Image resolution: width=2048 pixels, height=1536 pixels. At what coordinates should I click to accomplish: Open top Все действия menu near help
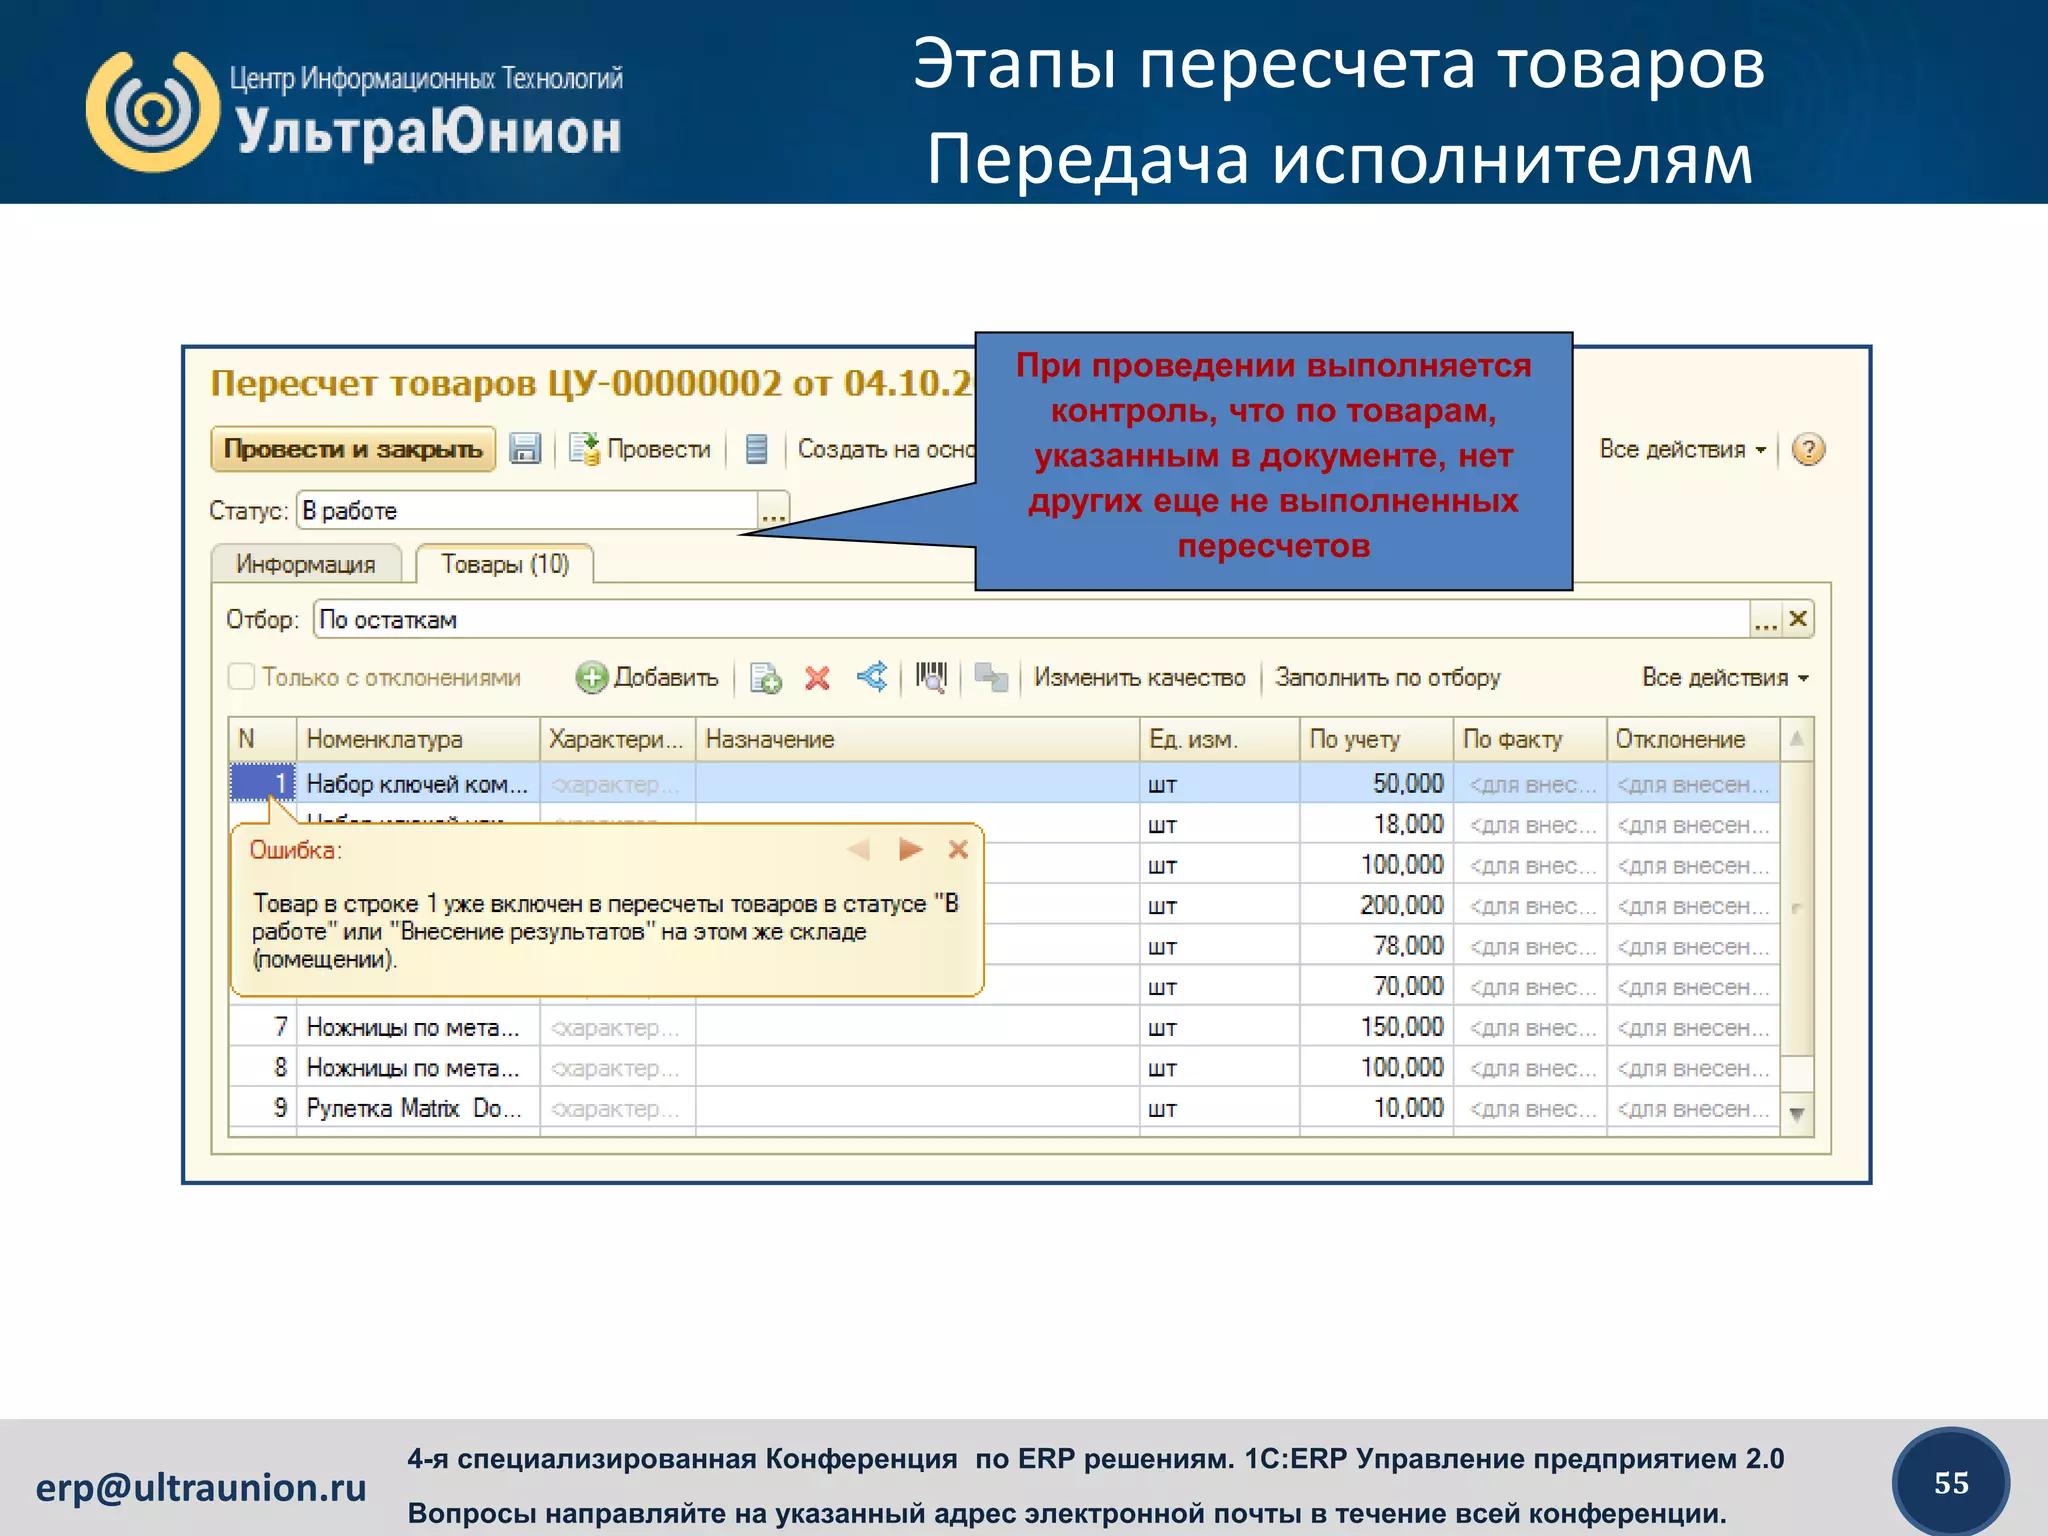pyautogui.click(x=1683, y=449)
